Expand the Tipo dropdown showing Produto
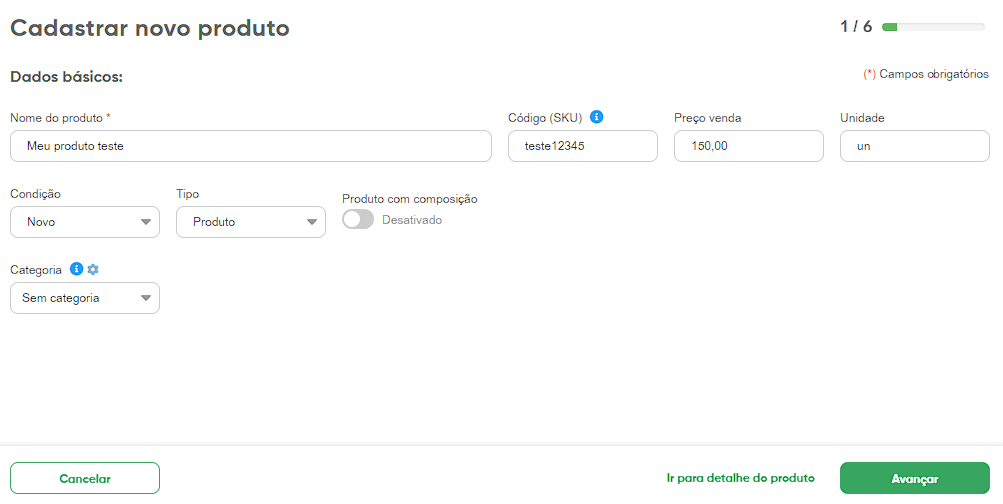This screenshot has height=504, width=1003. [x=251, y=222]
